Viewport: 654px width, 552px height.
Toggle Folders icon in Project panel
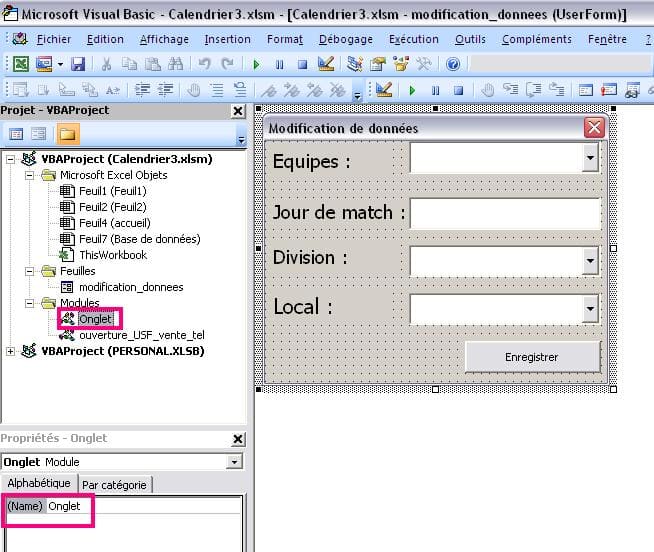(68, 134)
